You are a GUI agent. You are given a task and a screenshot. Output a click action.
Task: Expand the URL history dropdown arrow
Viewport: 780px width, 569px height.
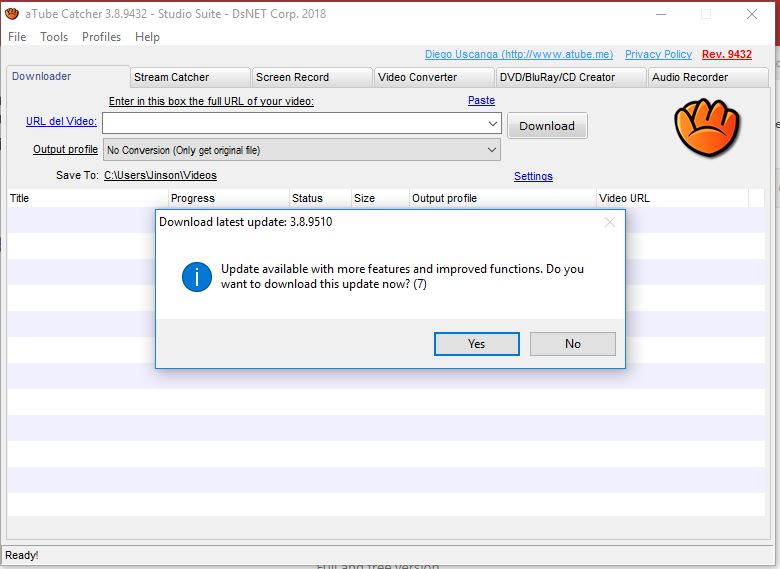point(492,123)
